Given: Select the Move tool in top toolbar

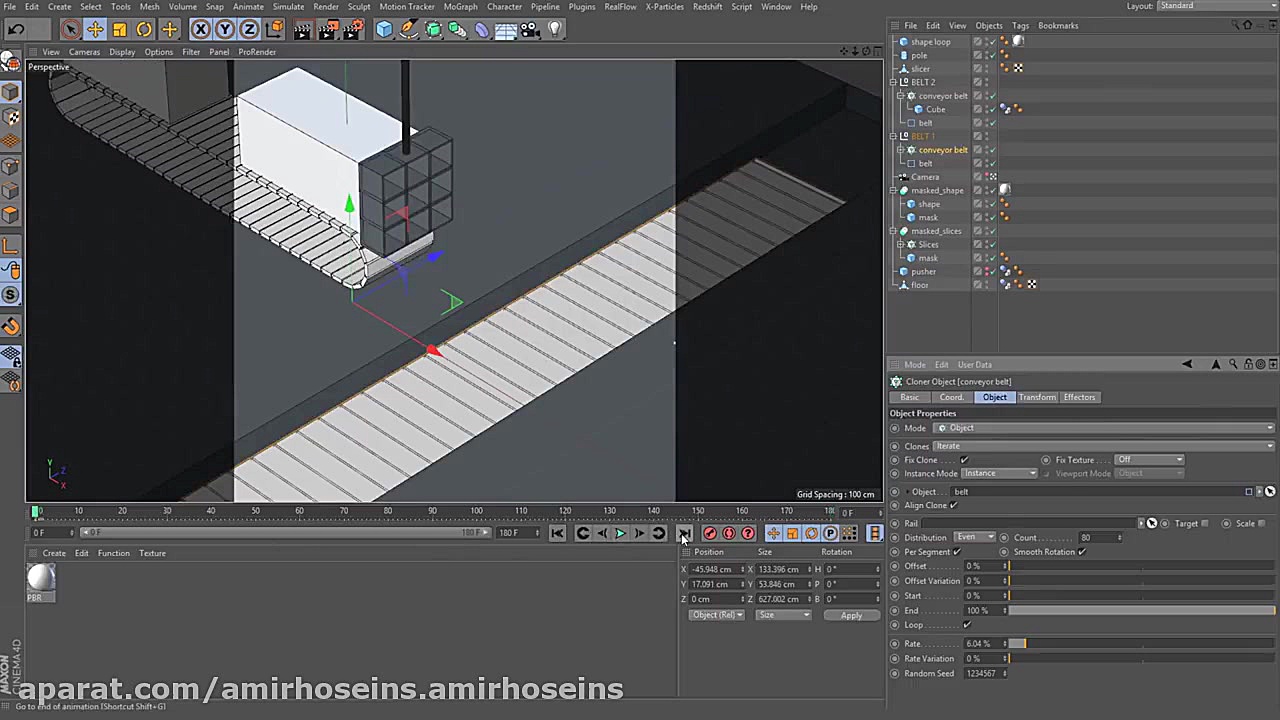Looking at the screenshot, I should pos(95,30).
